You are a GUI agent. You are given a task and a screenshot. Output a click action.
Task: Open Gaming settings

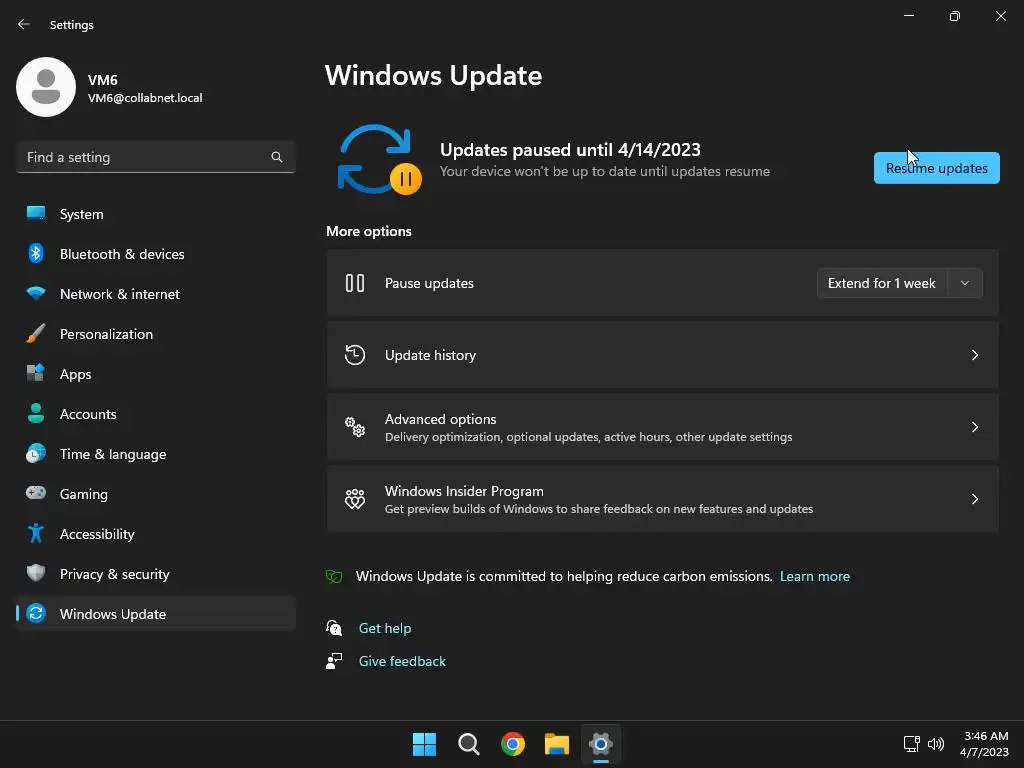(156, 494)
